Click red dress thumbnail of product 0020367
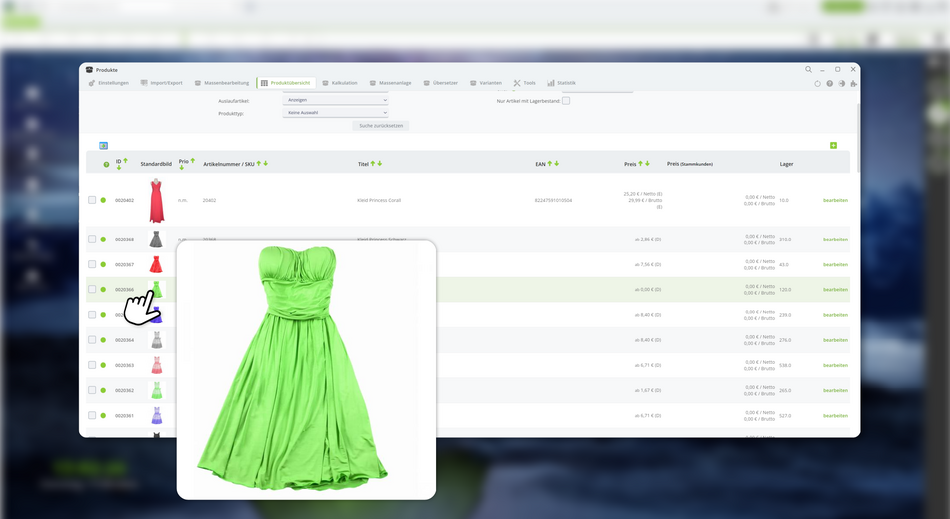950x519 pixels. [x=156, y=264]
